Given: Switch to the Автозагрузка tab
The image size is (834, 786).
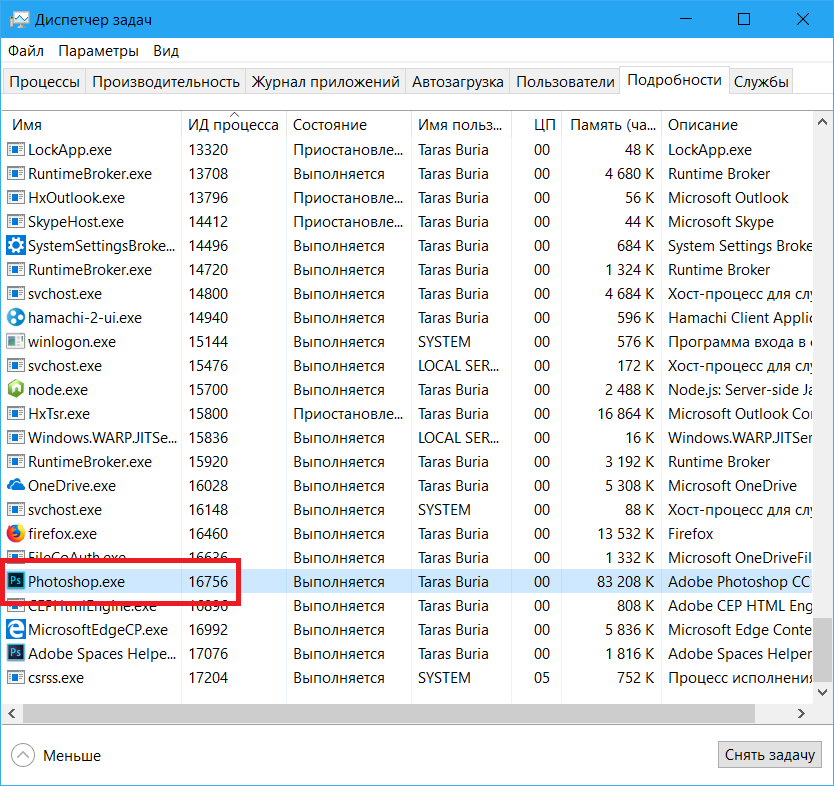Looking at the screenshot, I should point(457,81).
